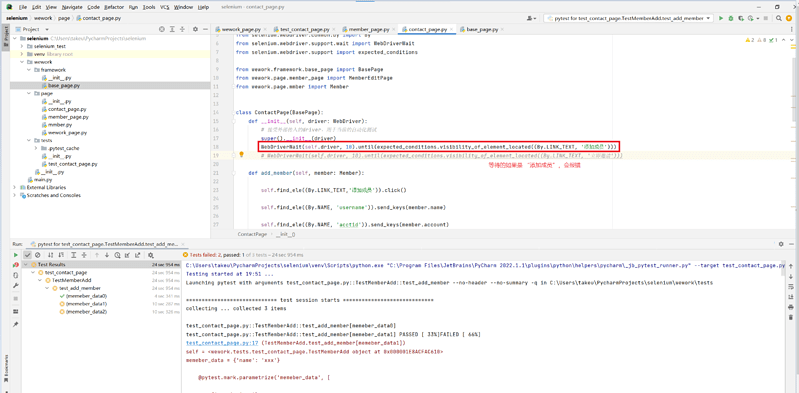Clear console with the trash icon

[791, 317]
